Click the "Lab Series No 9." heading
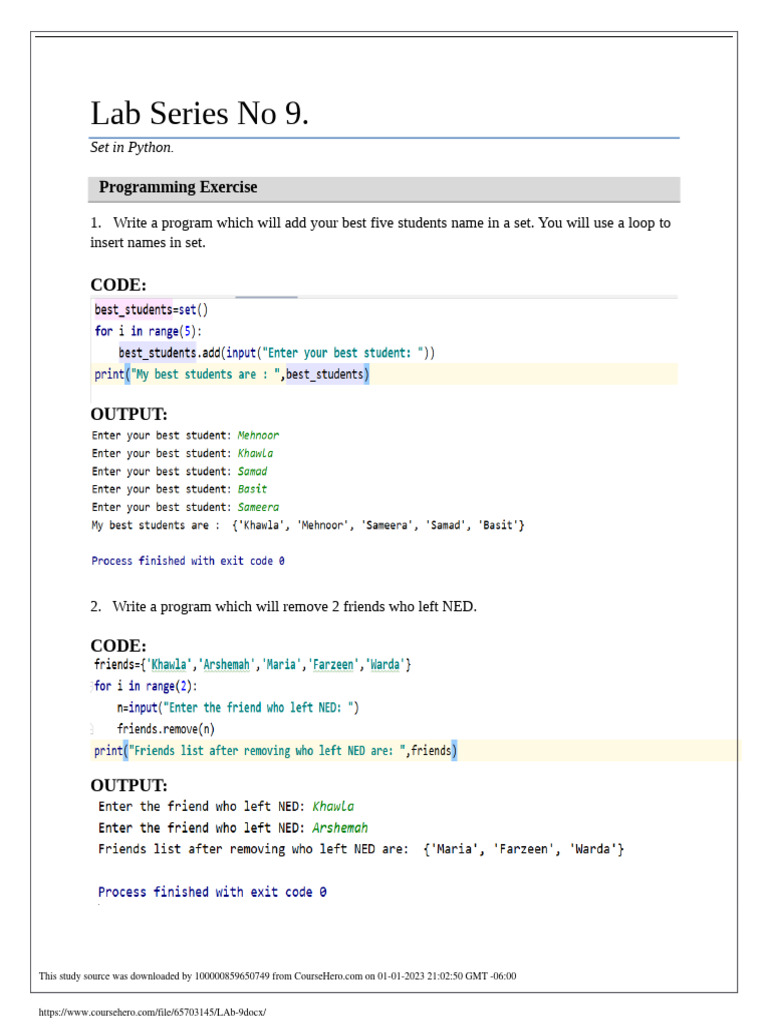768x1024 pixels. point(200,114)
